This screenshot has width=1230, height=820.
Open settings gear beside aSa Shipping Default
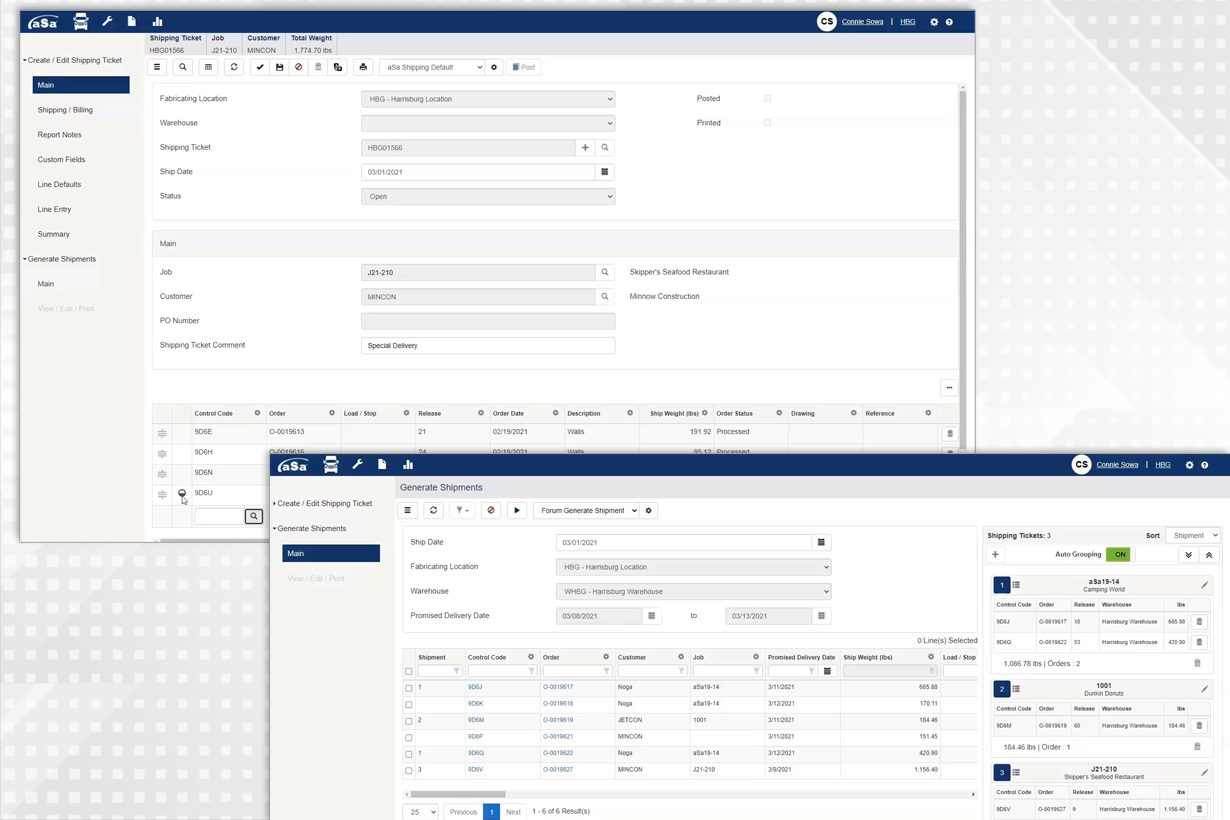[494, 67]
